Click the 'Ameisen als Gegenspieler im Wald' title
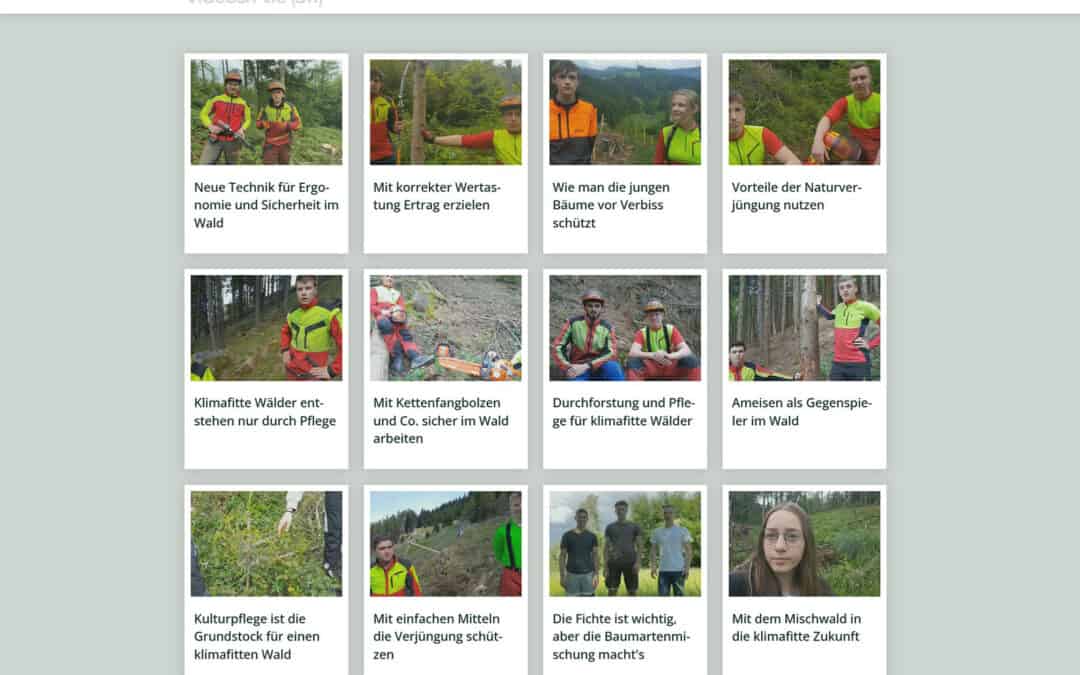Image resolution: width=1080 pixels, height=675 pixels. click(x=802, y=412)
